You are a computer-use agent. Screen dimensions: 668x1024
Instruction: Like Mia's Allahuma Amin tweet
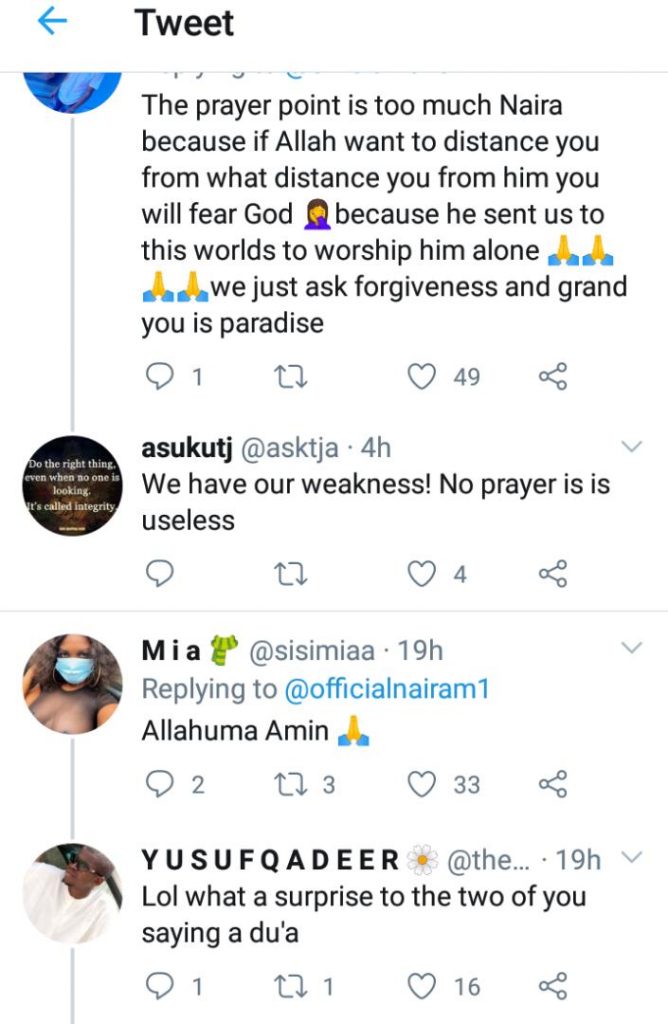point(424,785)
